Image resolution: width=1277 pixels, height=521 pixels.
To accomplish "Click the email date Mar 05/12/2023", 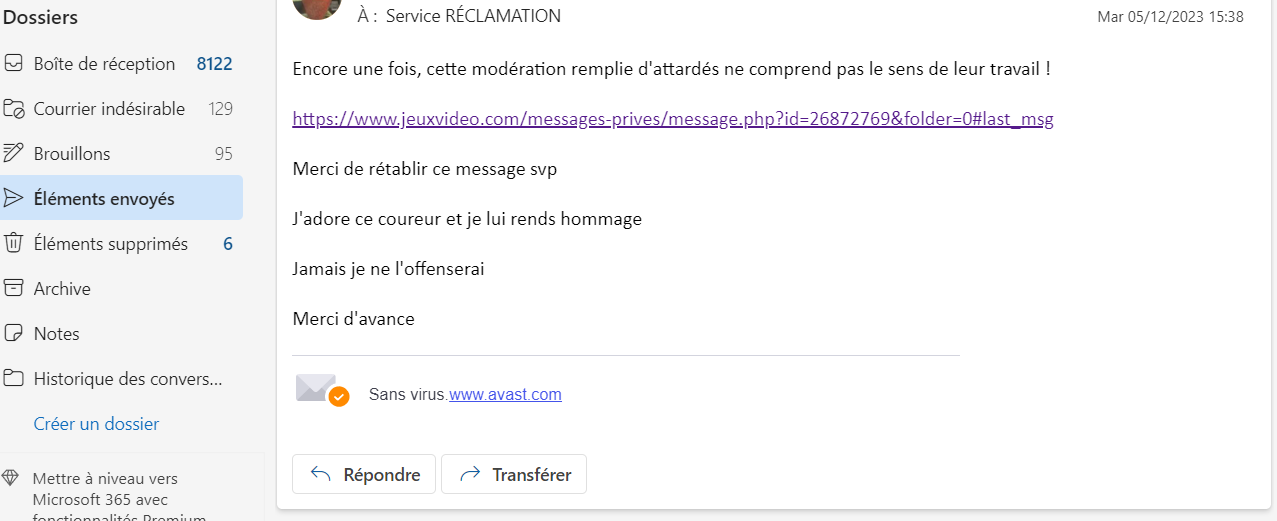I will pos(1170,17).
